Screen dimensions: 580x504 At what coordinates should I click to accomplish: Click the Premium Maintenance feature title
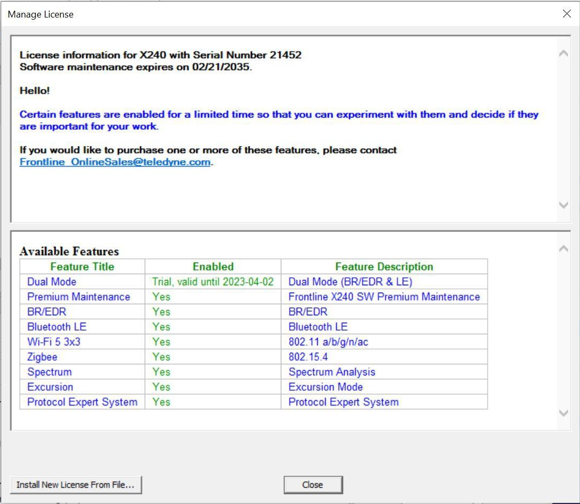[x=82, y=297]
